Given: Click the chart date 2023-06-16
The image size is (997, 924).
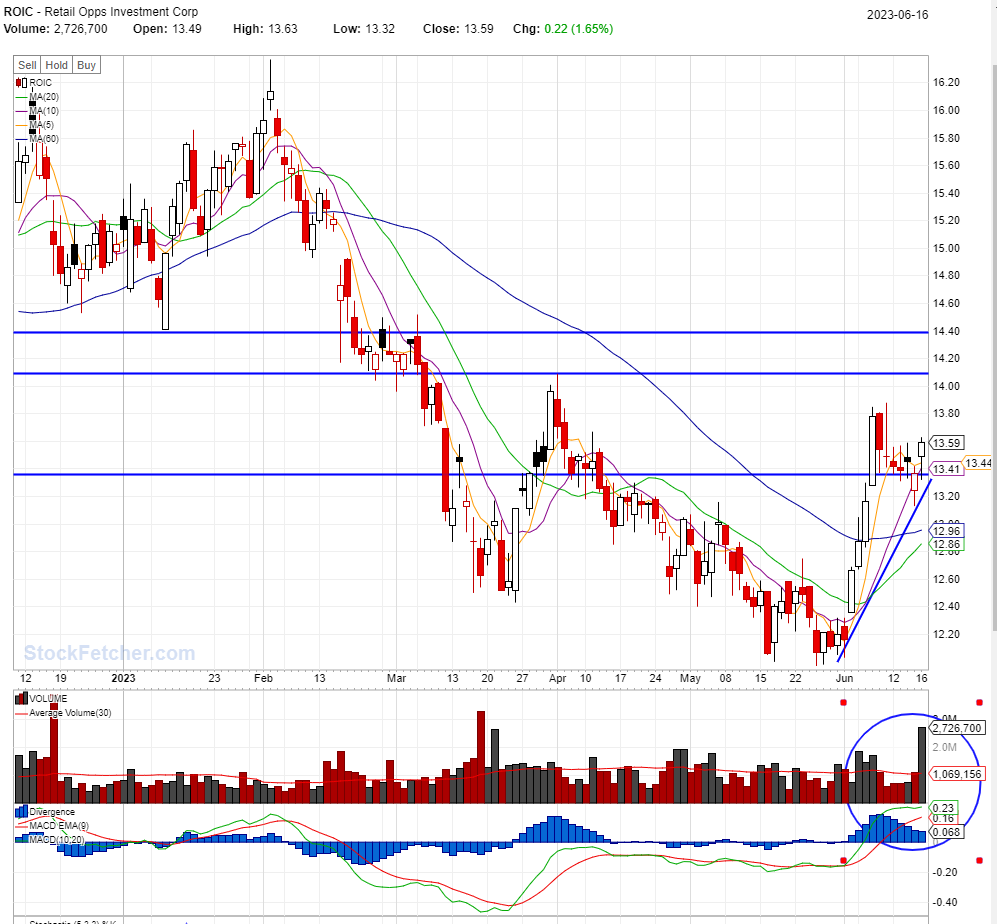Looking at the screenshot, I should pos(897,15).
